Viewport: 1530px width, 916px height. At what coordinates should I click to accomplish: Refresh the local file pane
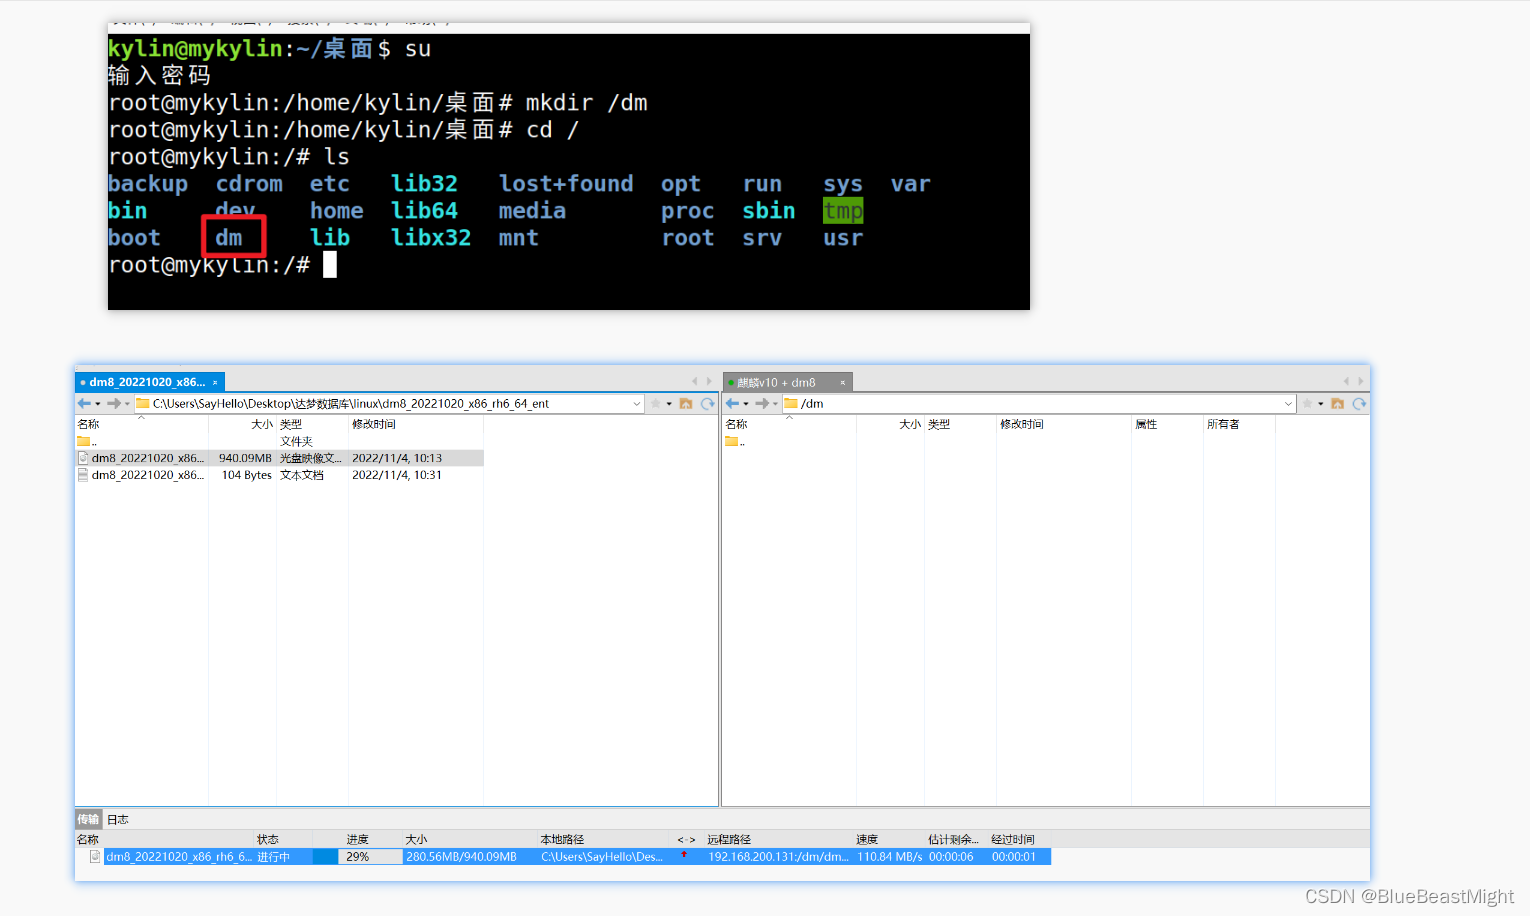(x=708, y=404)
